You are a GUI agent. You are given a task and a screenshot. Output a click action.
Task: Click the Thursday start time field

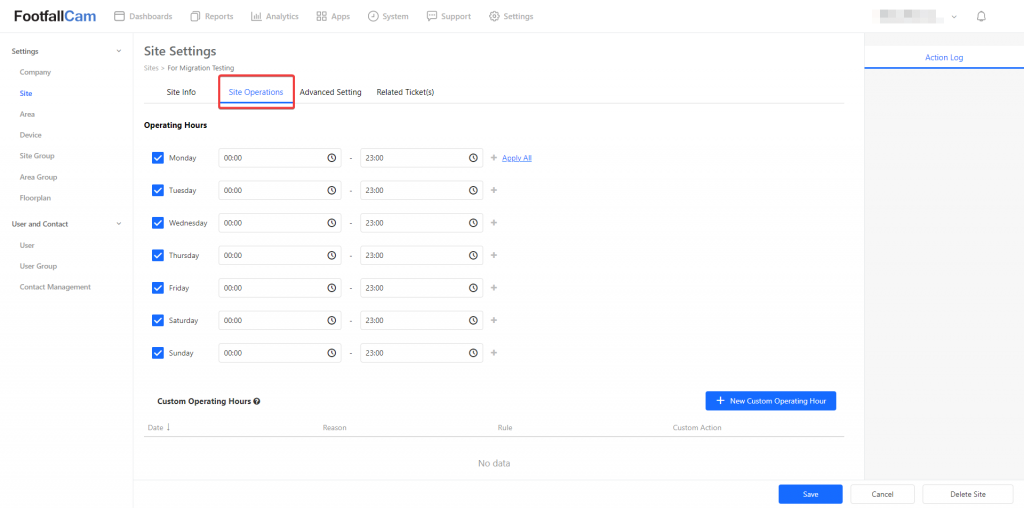tap(272, 255)
